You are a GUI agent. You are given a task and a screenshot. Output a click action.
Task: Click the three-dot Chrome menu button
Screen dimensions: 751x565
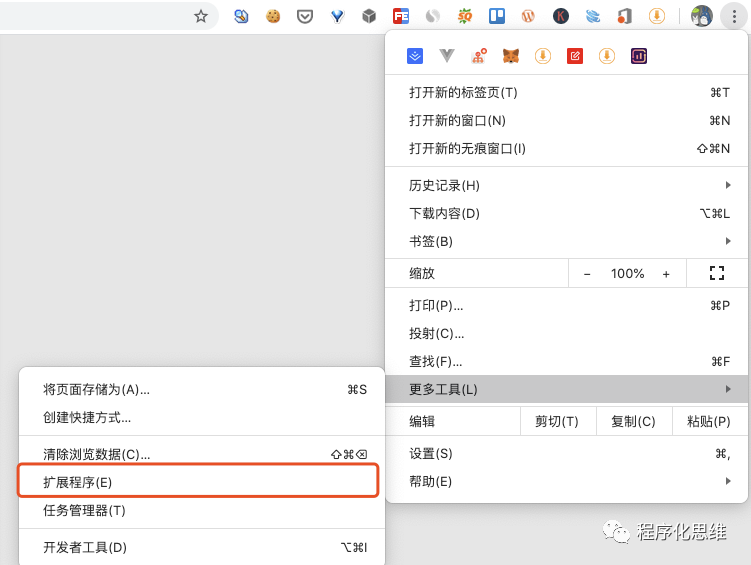734,16
